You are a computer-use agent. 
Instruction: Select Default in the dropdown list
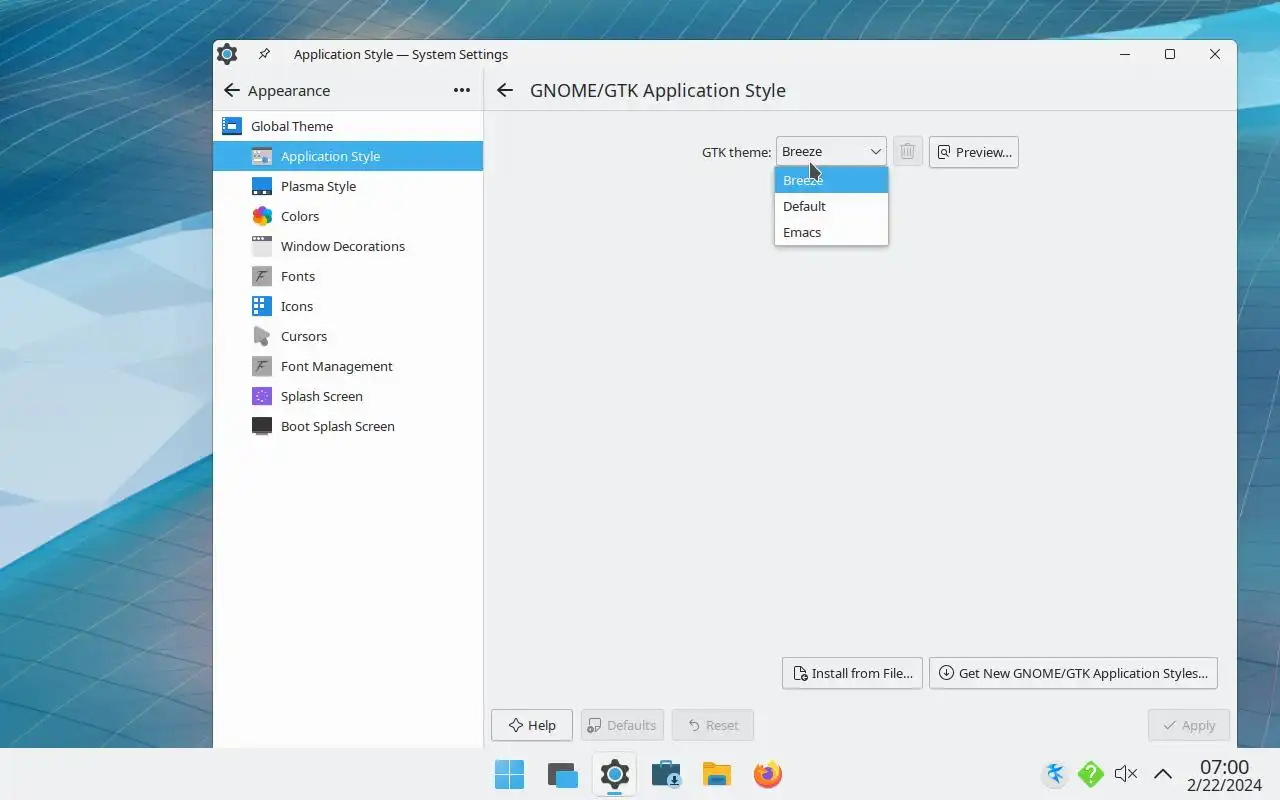point(831,206)
